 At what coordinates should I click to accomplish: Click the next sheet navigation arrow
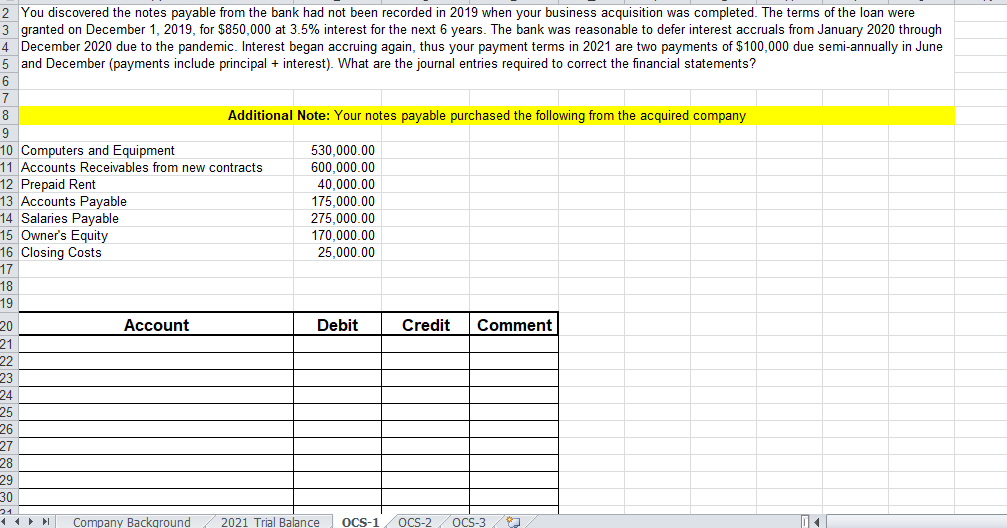tap(31, 522)
